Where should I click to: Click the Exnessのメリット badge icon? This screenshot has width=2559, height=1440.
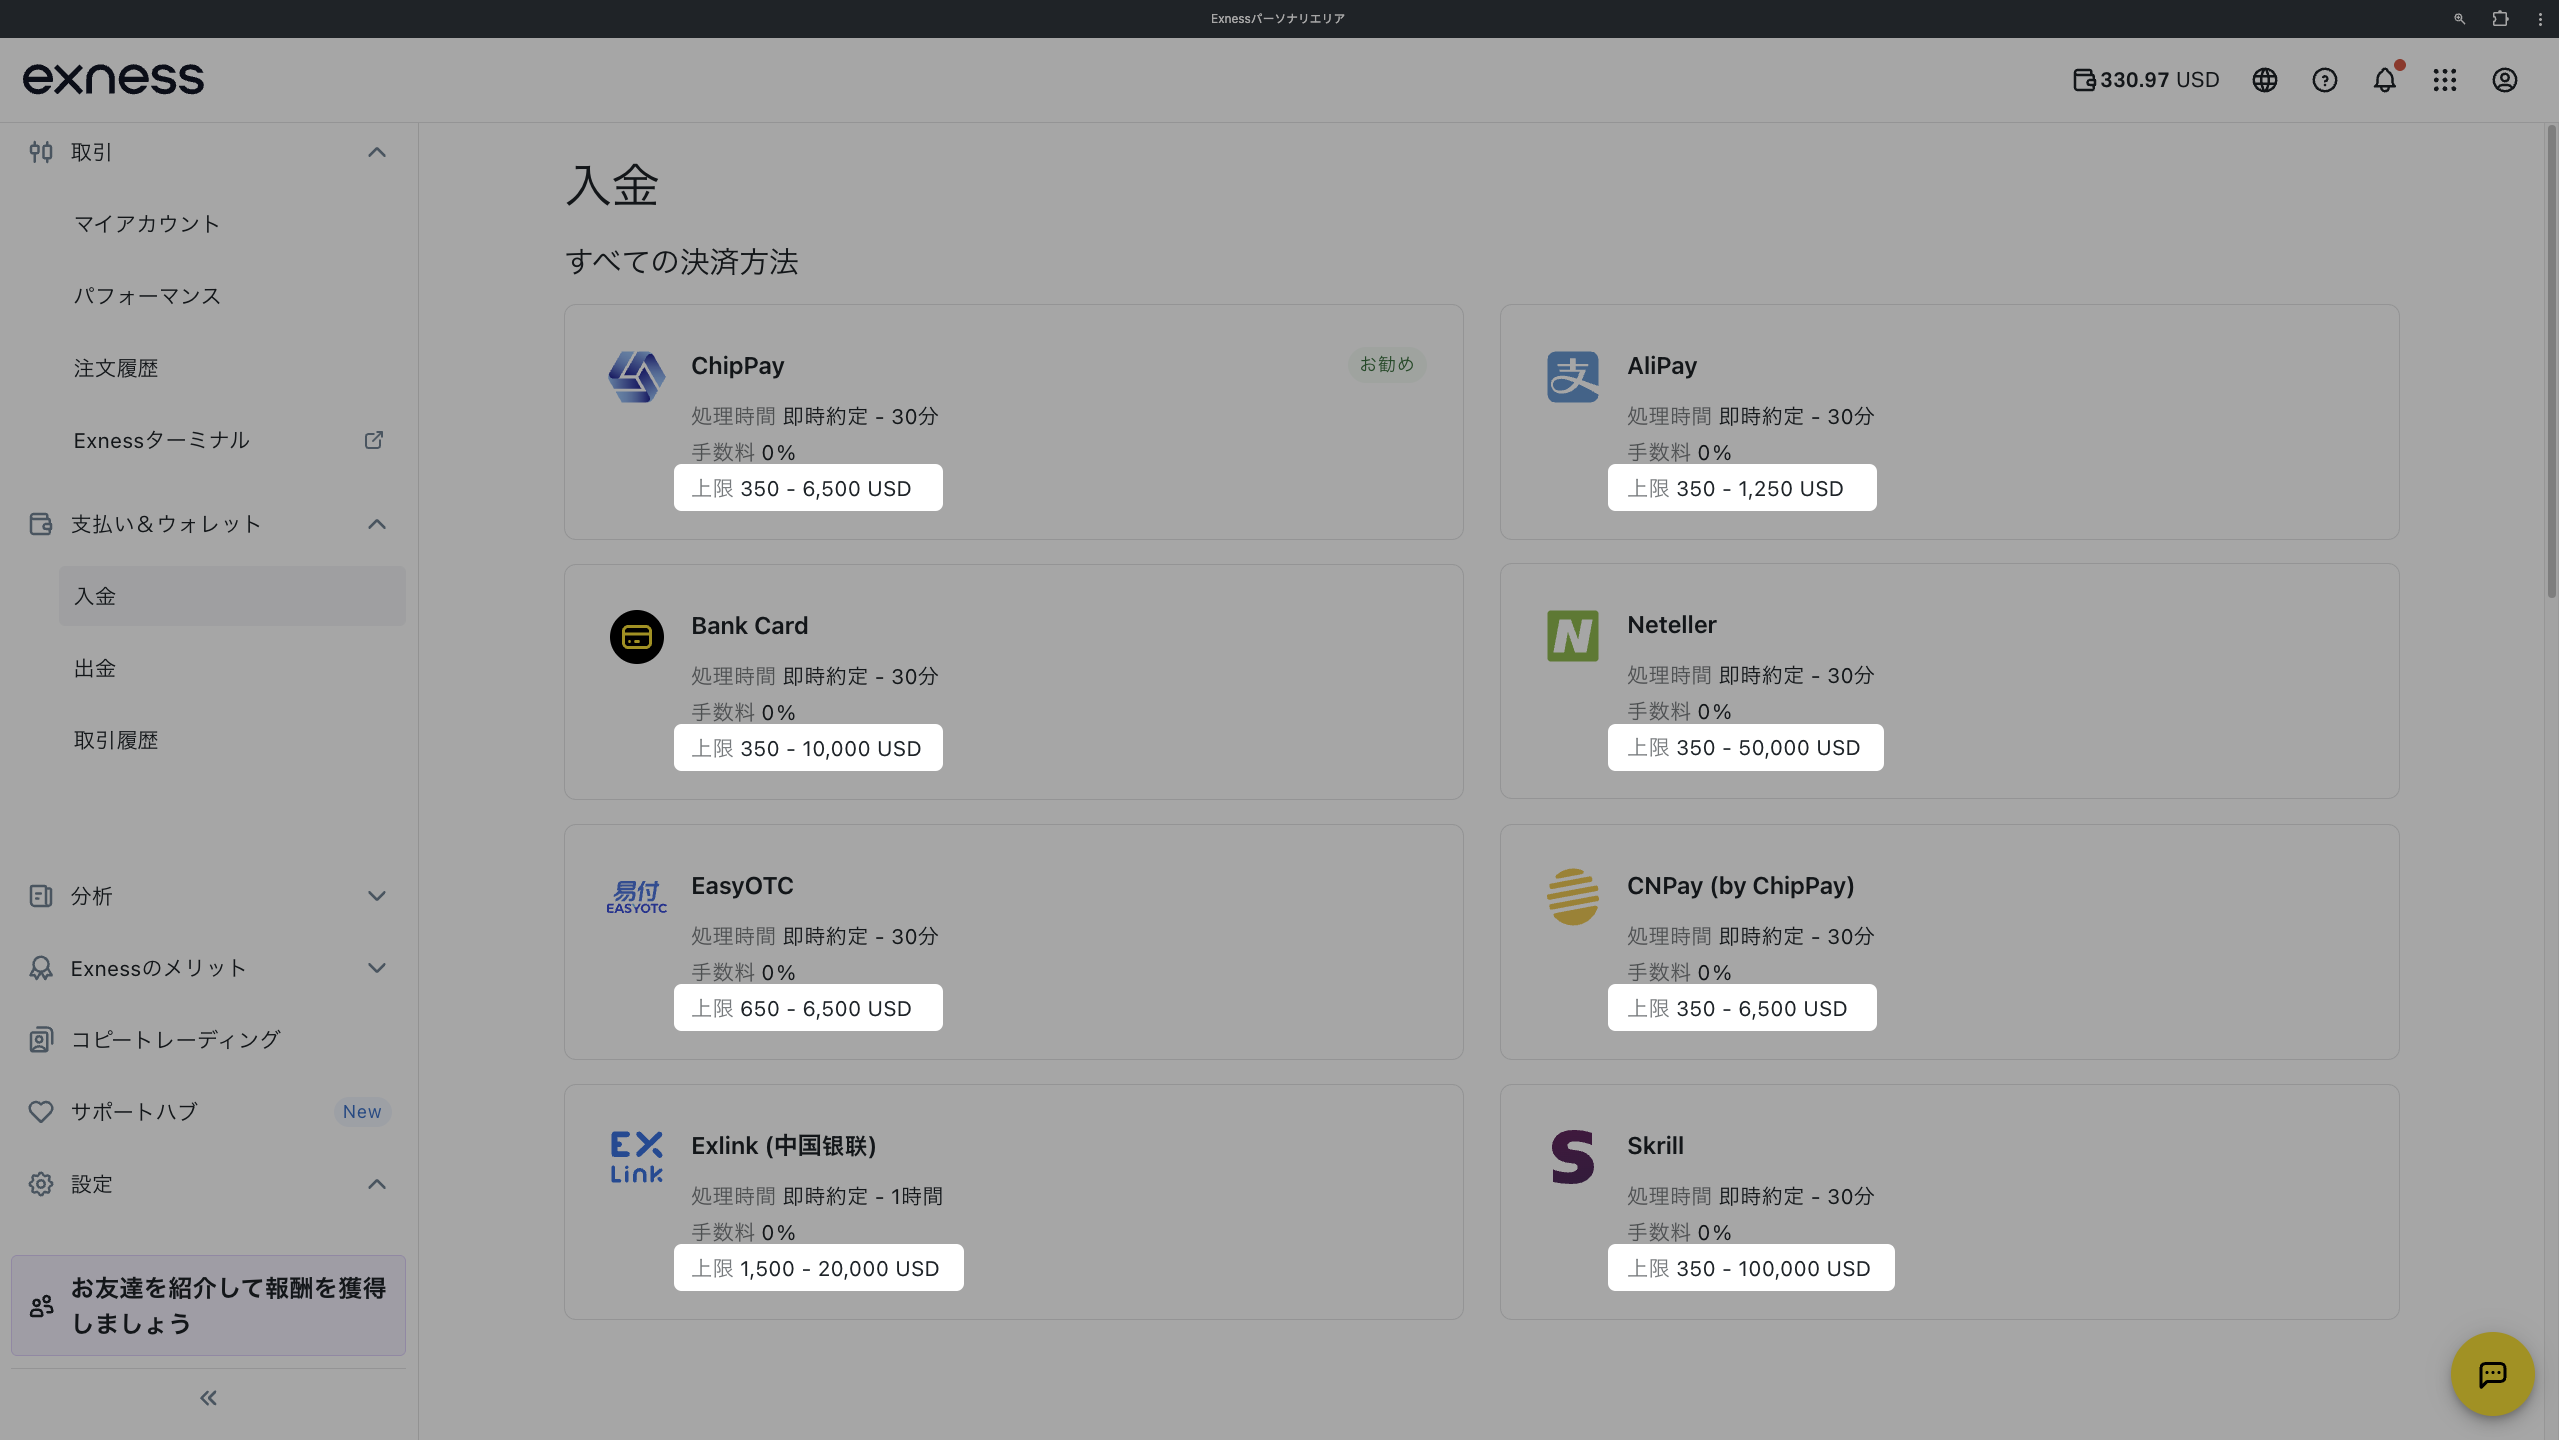coord(41,968)
